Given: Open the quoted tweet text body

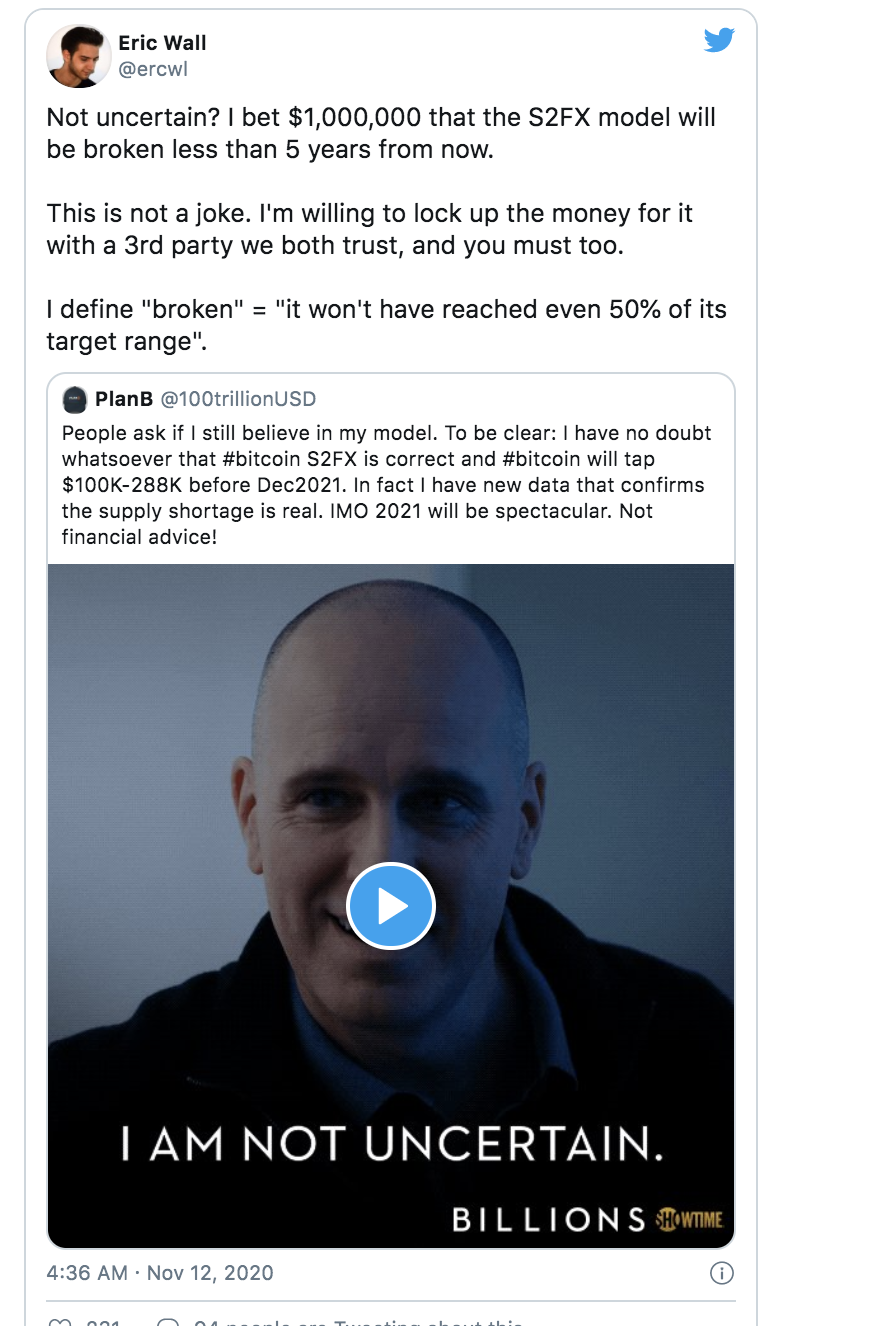Looking at the screenshot, I should [387, 485].
